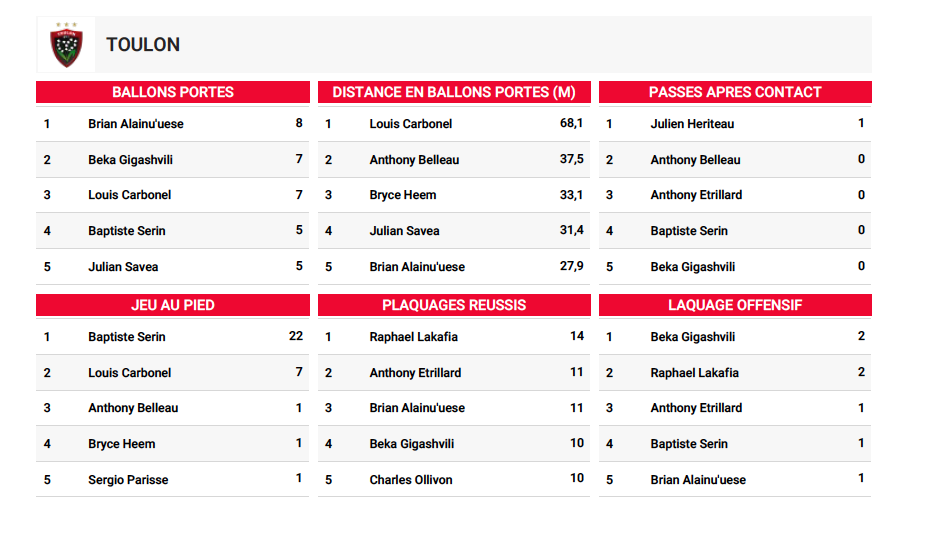
Task: Click Sergio Parisse in Jeu Au Pied
Action: pos(128,480)
